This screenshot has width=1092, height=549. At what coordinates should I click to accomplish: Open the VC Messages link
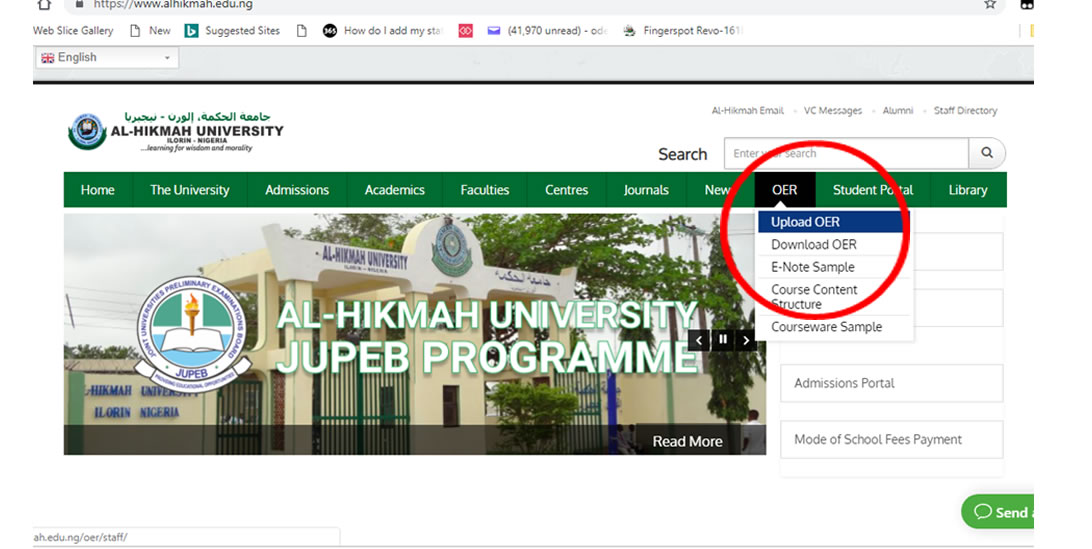point(832,111)
